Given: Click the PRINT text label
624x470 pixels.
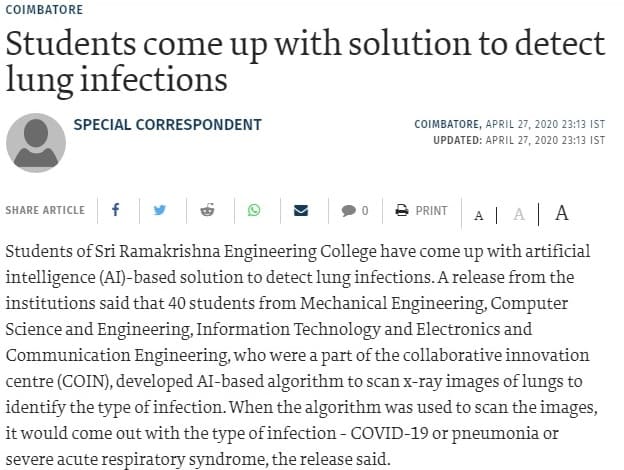Looking at the screenshot, I should coord(431,211).
